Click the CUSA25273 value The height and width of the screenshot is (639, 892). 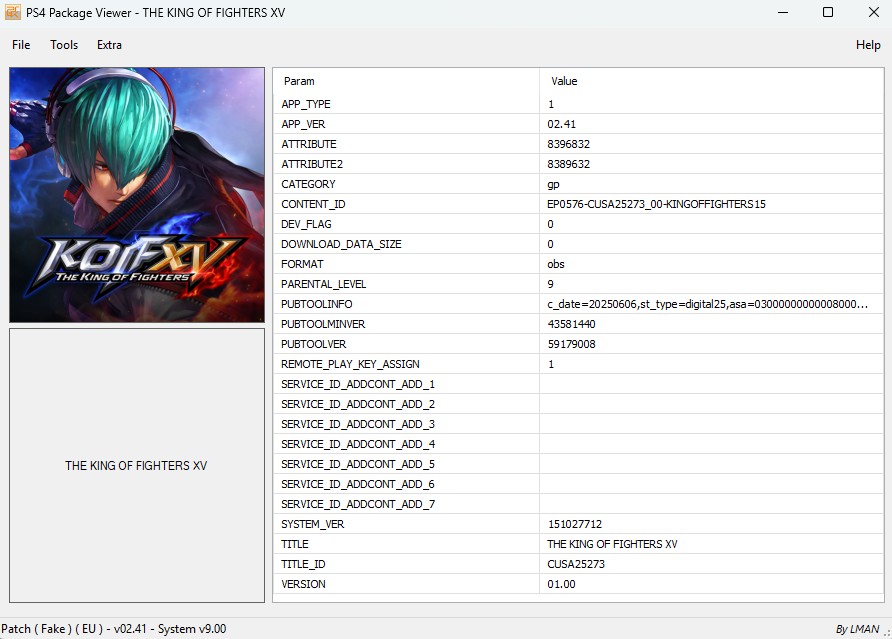coord(576,564)
